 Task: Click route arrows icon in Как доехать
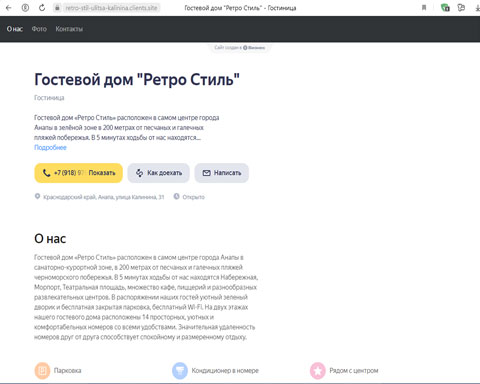point(139,173)
